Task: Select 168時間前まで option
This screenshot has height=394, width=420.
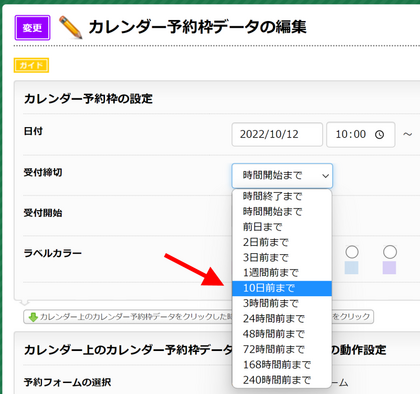Action: (282, 365)
